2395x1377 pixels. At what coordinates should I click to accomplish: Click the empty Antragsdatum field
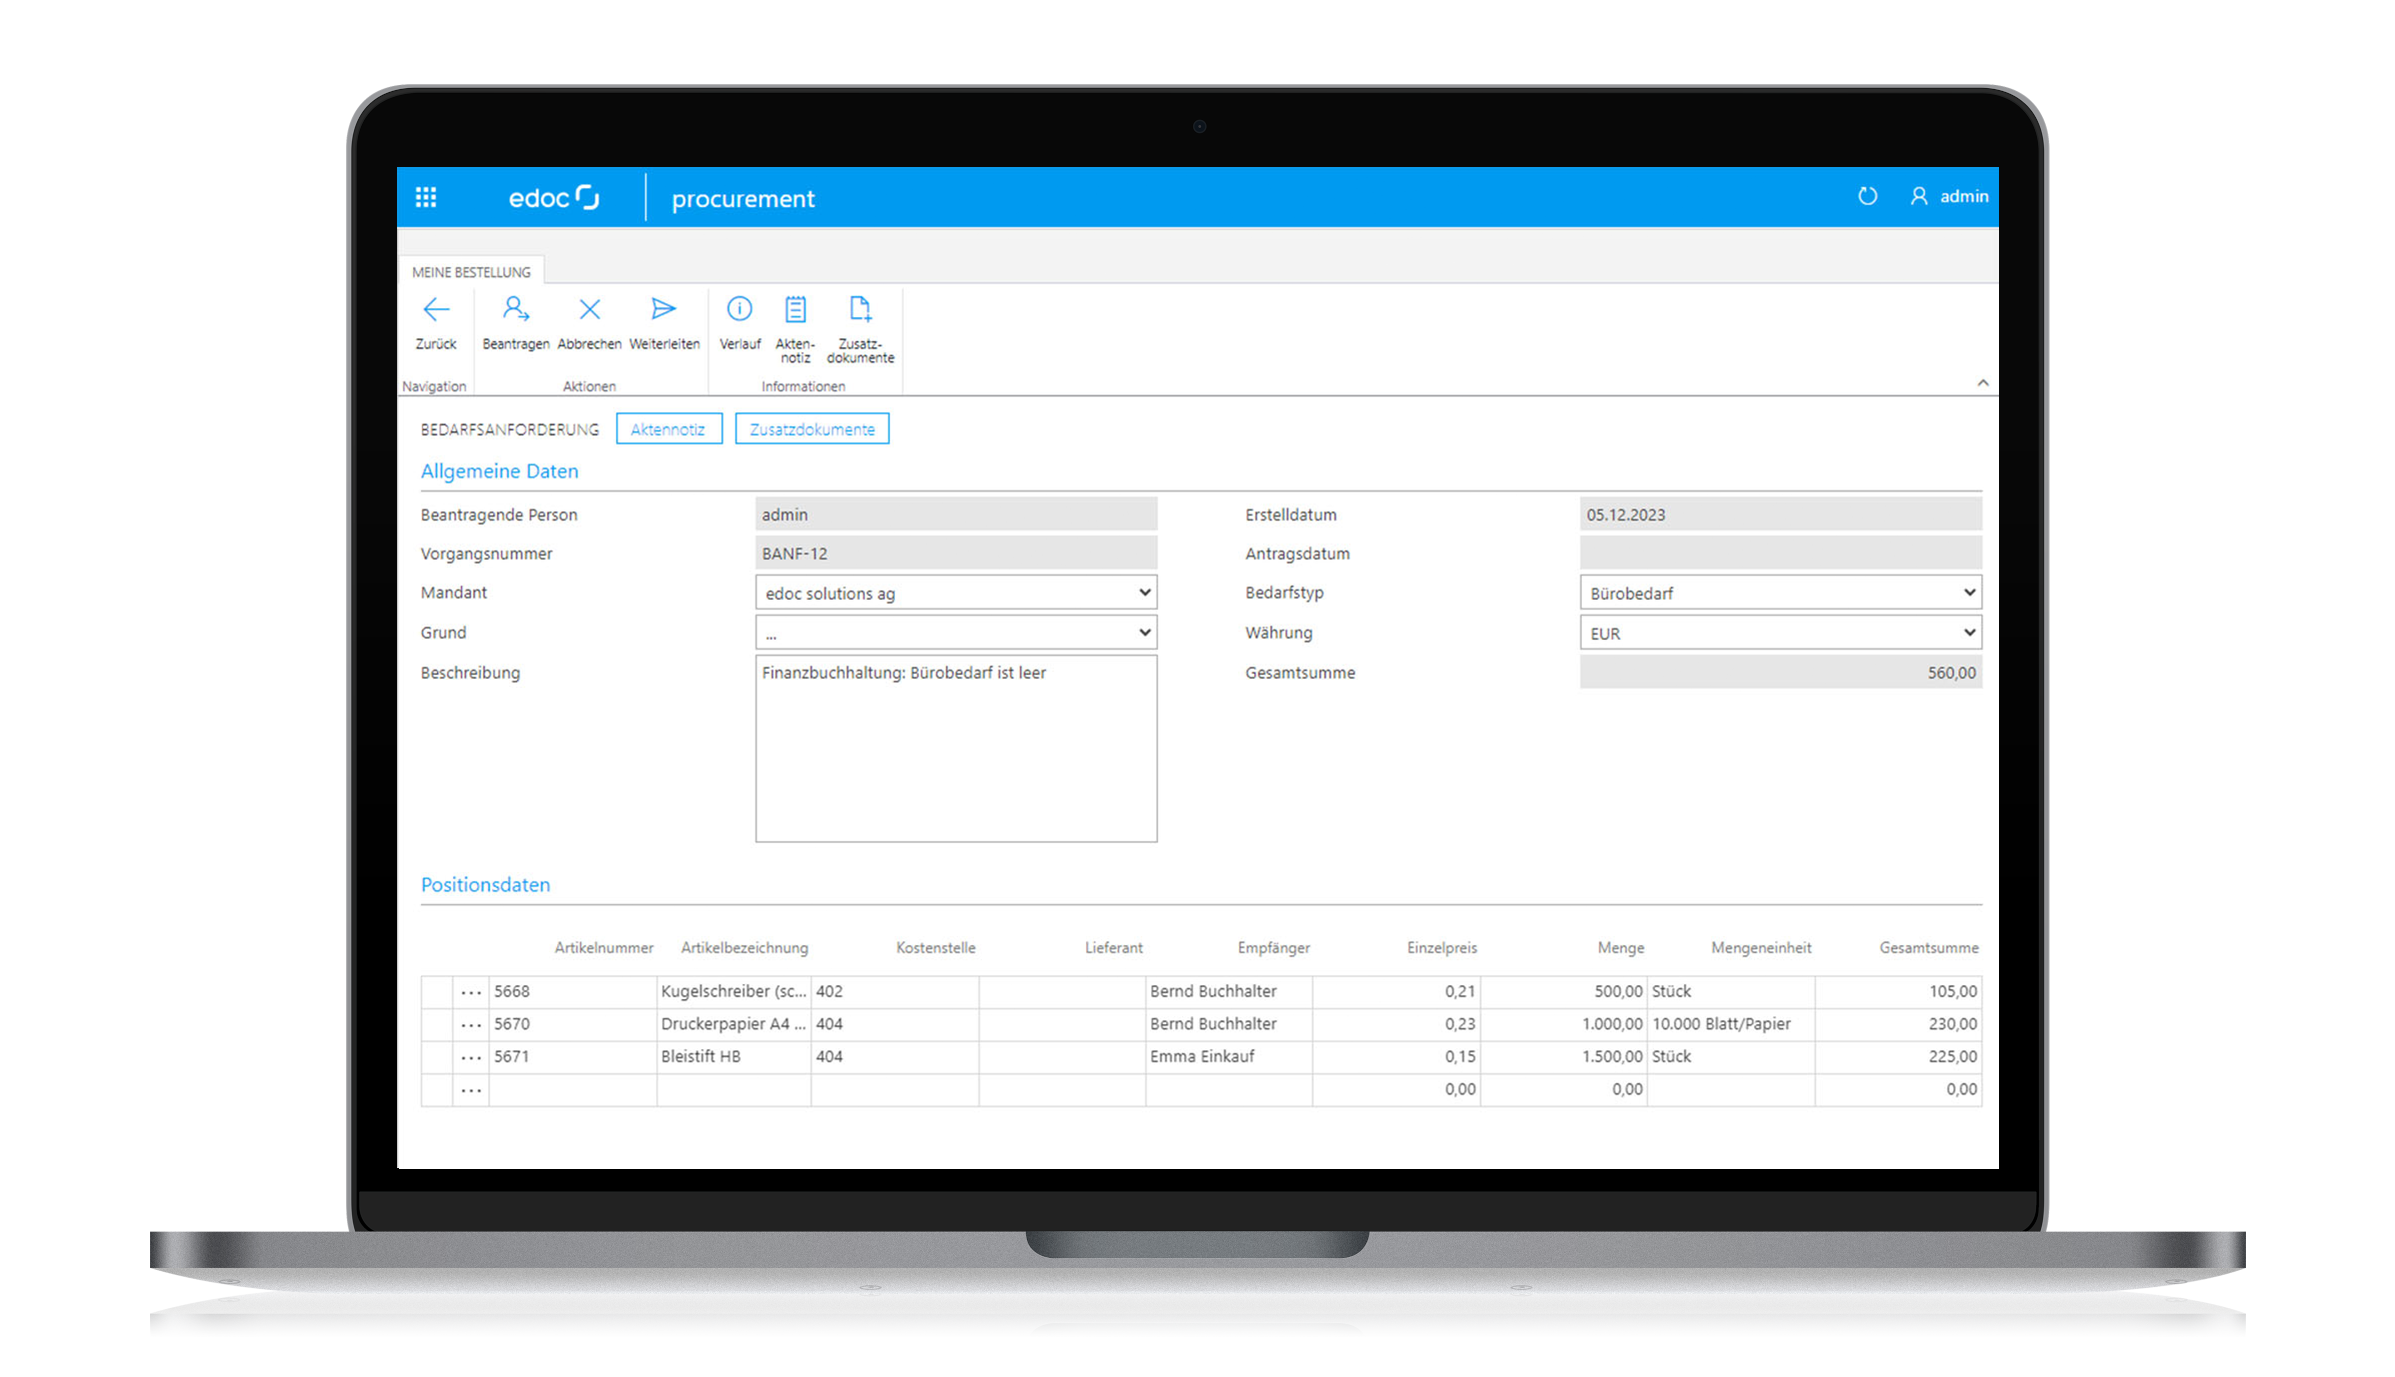point(1781,554)
